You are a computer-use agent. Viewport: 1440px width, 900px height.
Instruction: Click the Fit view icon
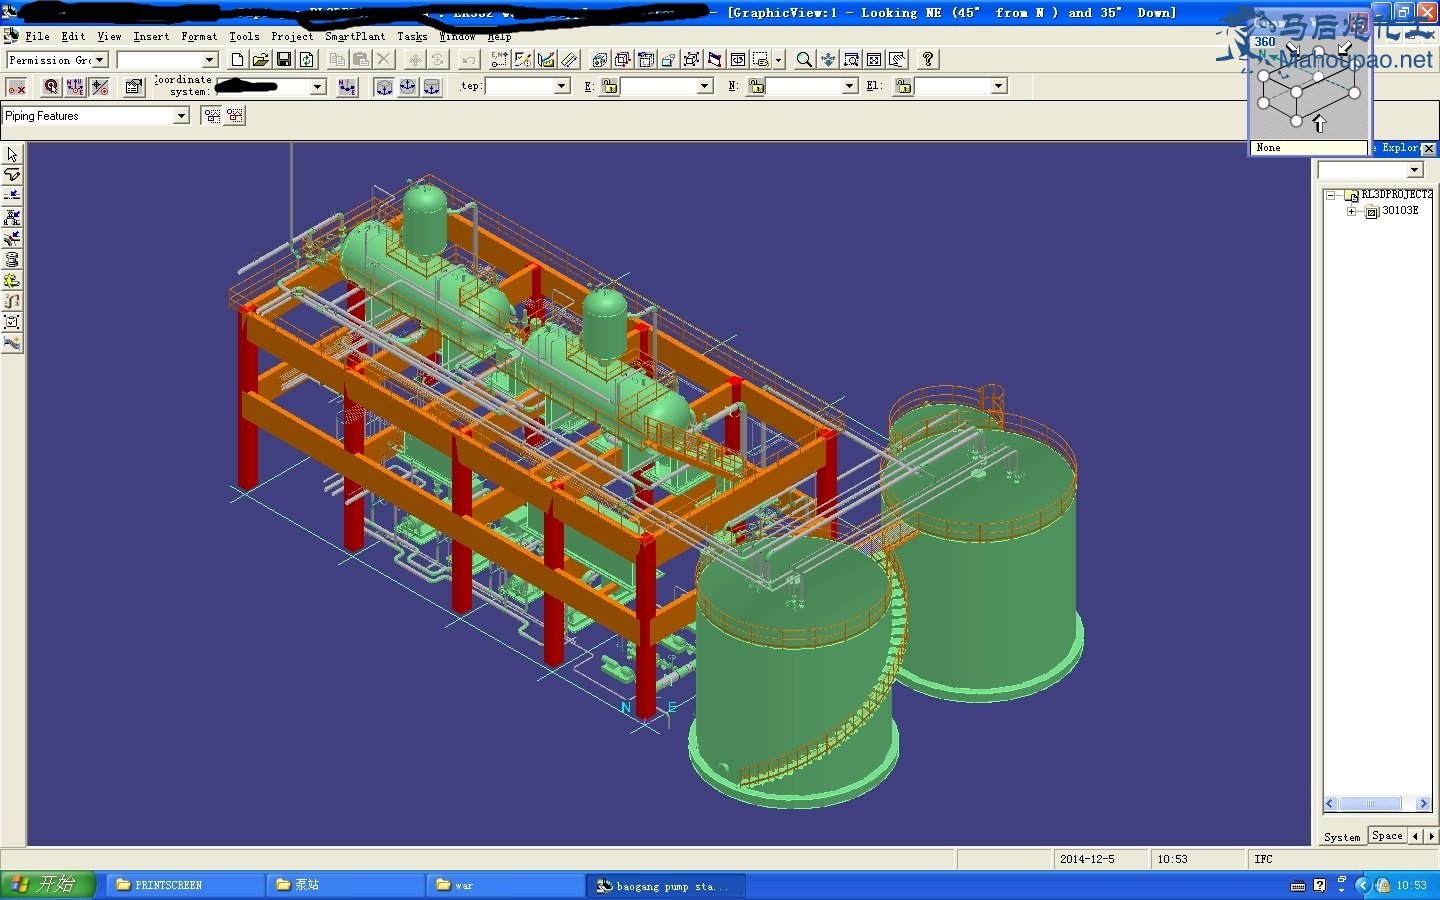(x=874, y=60)
